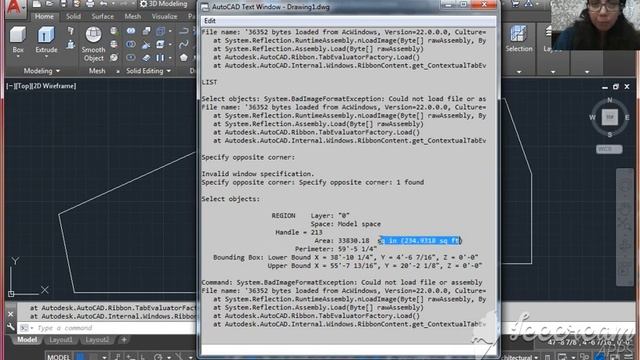
Task: Open the Edit menu in Text Window
Action: coord(210,21)
